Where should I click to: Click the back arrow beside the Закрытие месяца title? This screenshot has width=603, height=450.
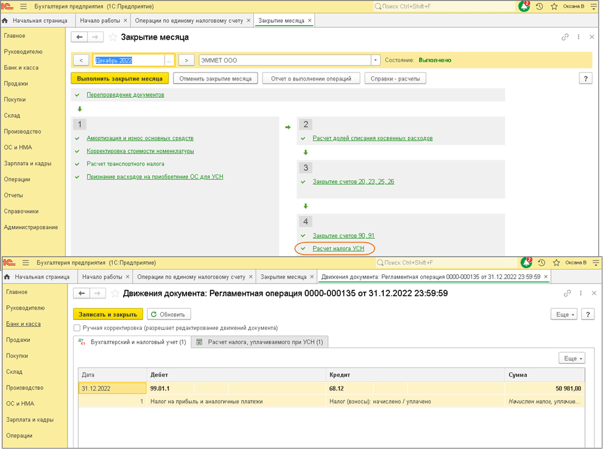pos(79,37)
